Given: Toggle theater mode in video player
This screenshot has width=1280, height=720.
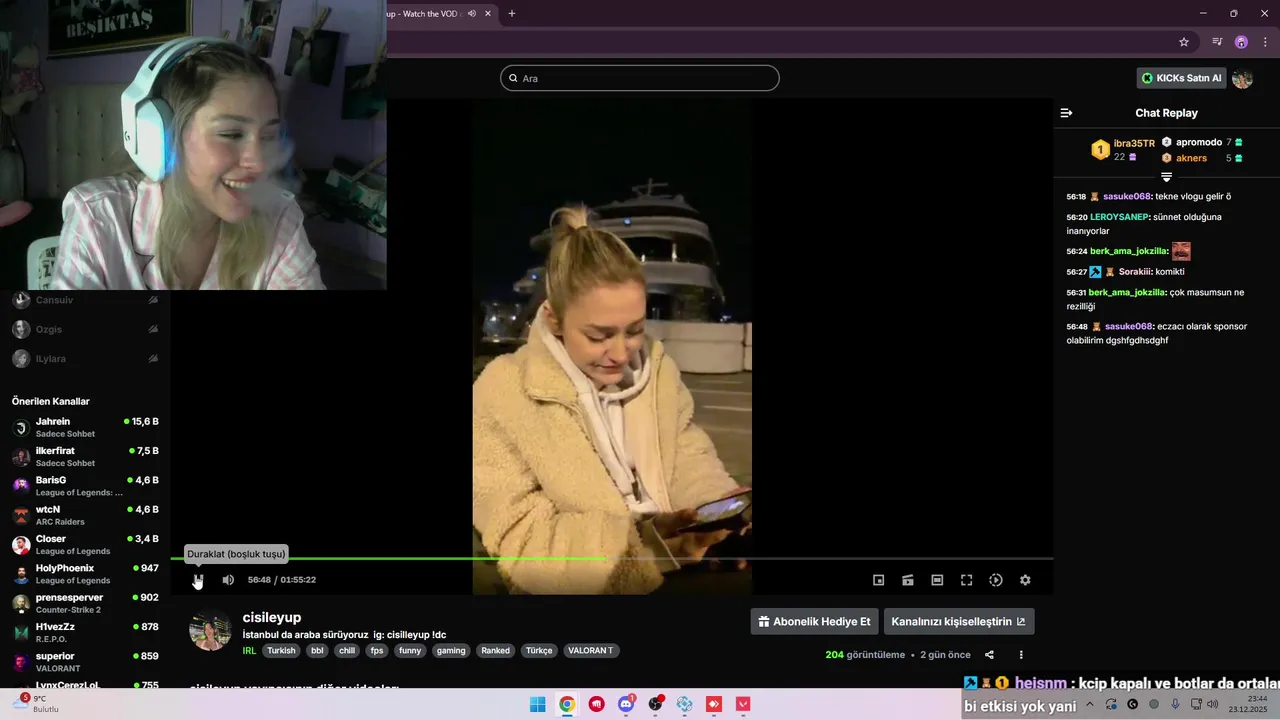Looking at the screenshot, I should (937, 580).
